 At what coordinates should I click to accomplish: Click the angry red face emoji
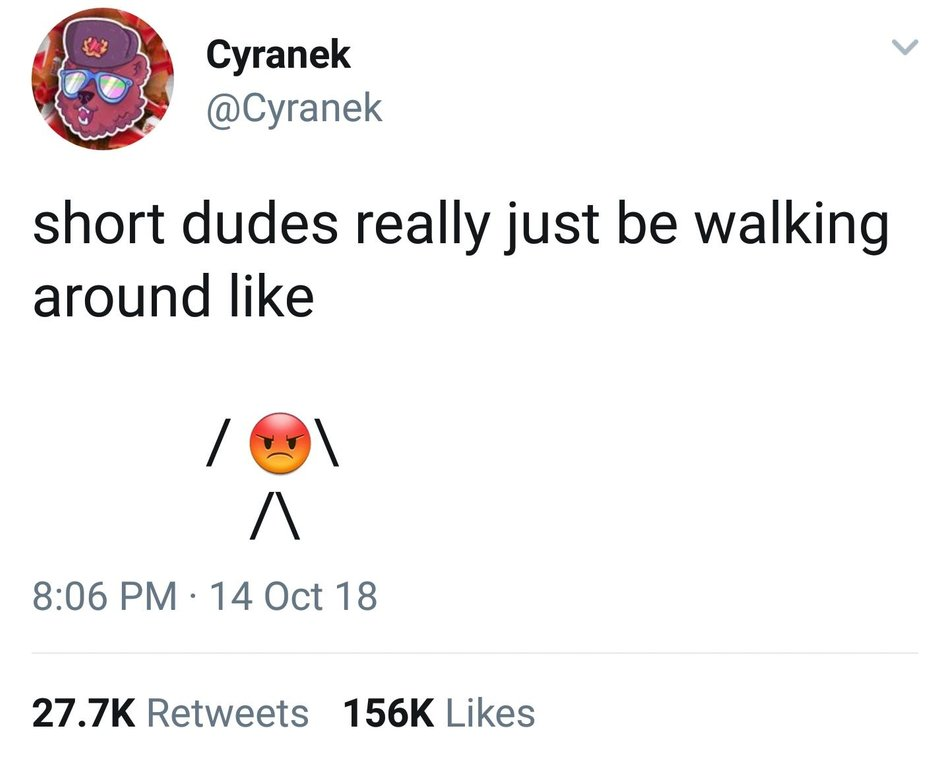click(280, 443)
